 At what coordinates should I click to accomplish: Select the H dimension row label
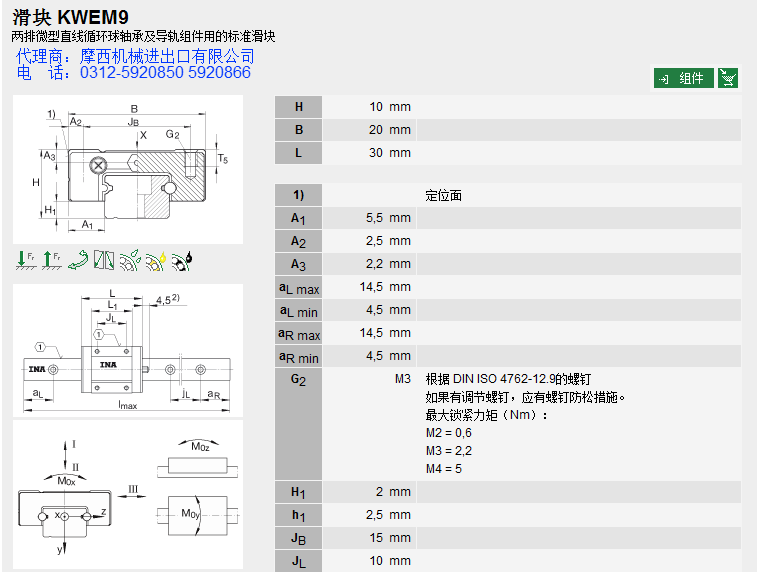pos(298,107)
